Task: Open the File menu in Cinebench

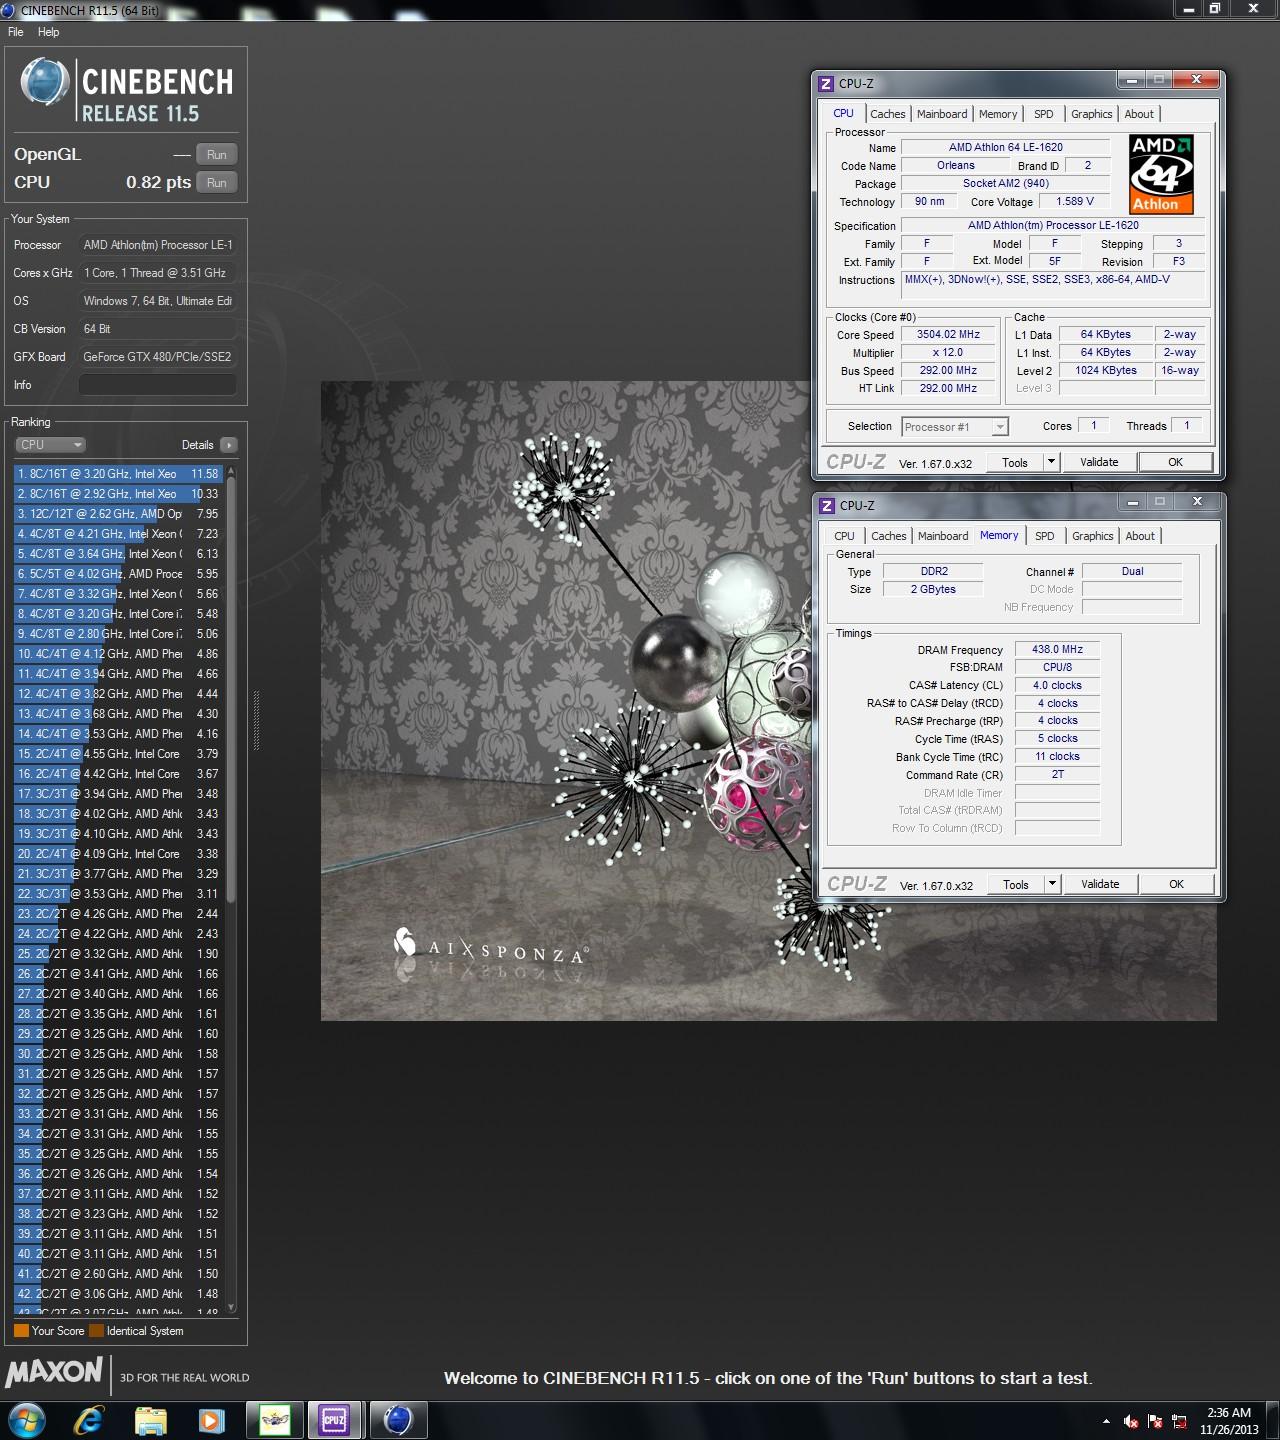Action: pyautogui.click(x=15, y=32)
